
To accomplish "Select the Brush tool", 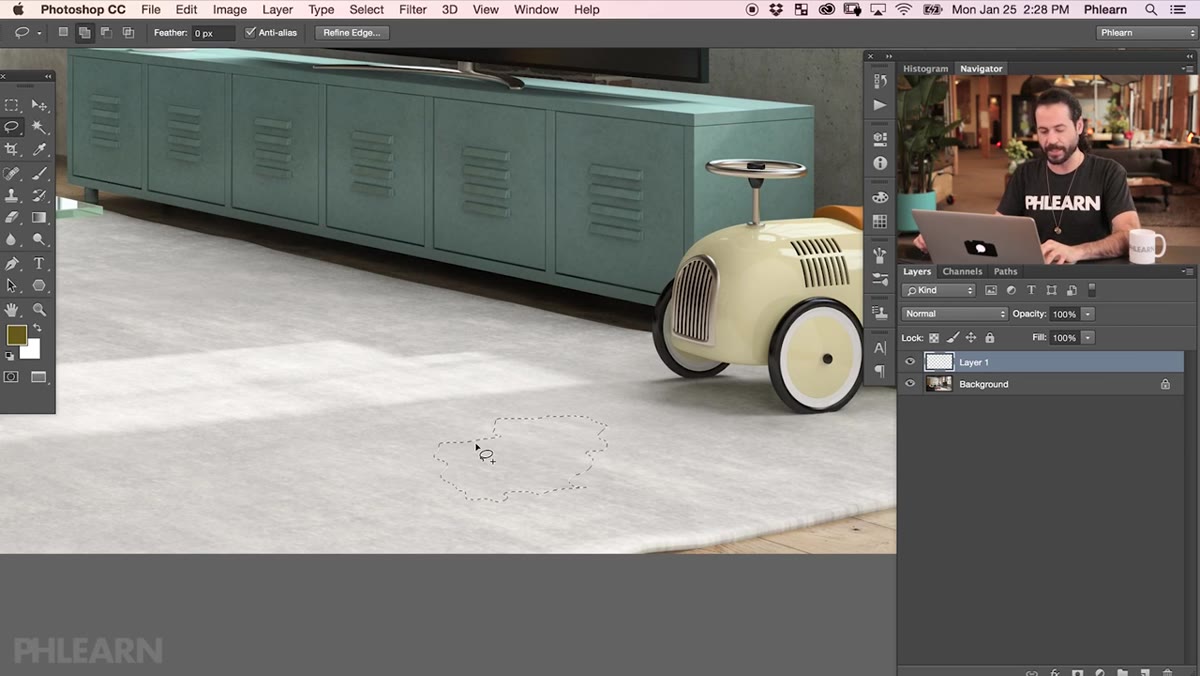I will [x=39, y=174].
